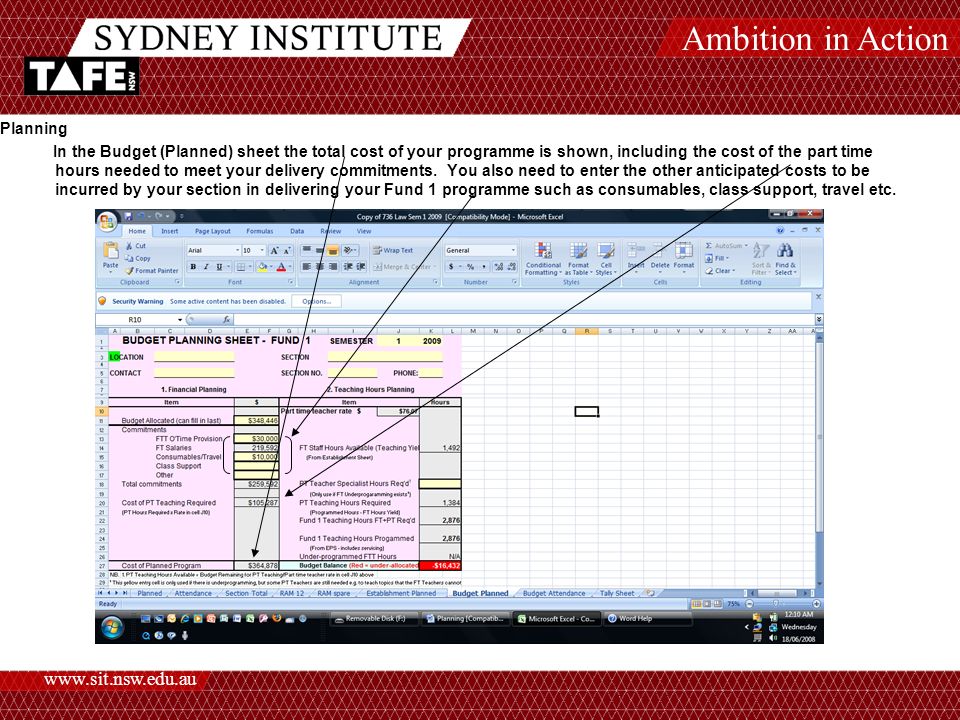Click the Wrap Text button

click(x=393, y=250)
